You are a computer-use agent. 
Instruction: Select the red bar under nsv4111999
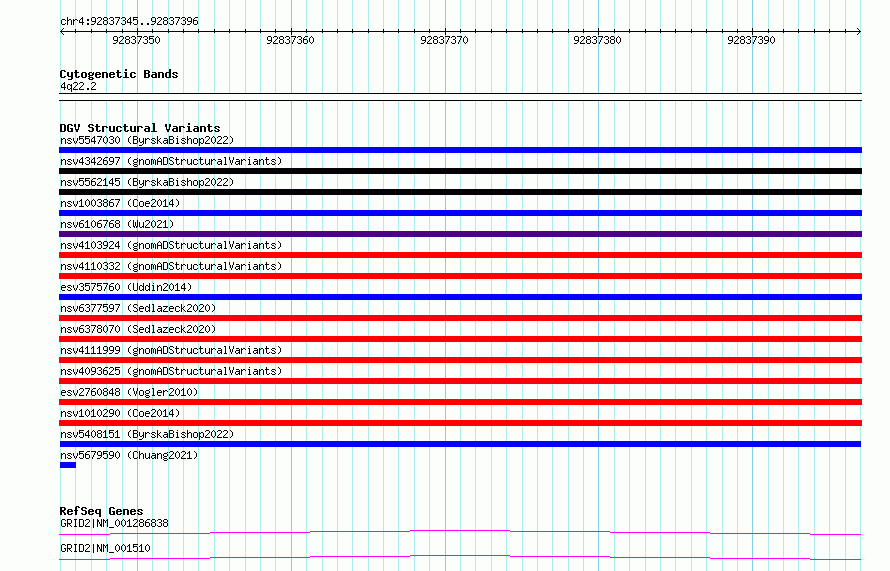tap(460, 360)
